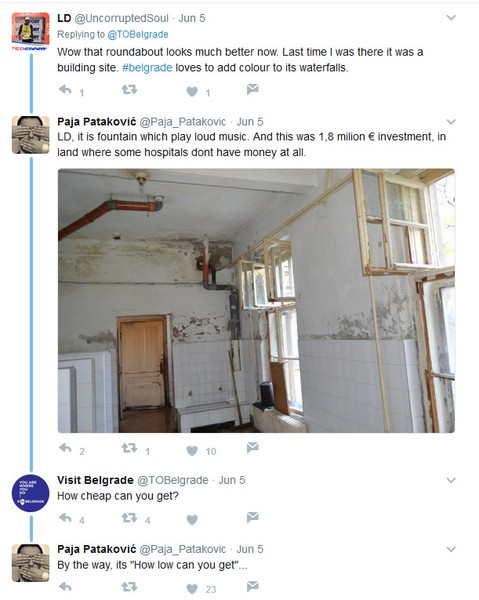Send LD's tweet via direct message

(253, 89)
